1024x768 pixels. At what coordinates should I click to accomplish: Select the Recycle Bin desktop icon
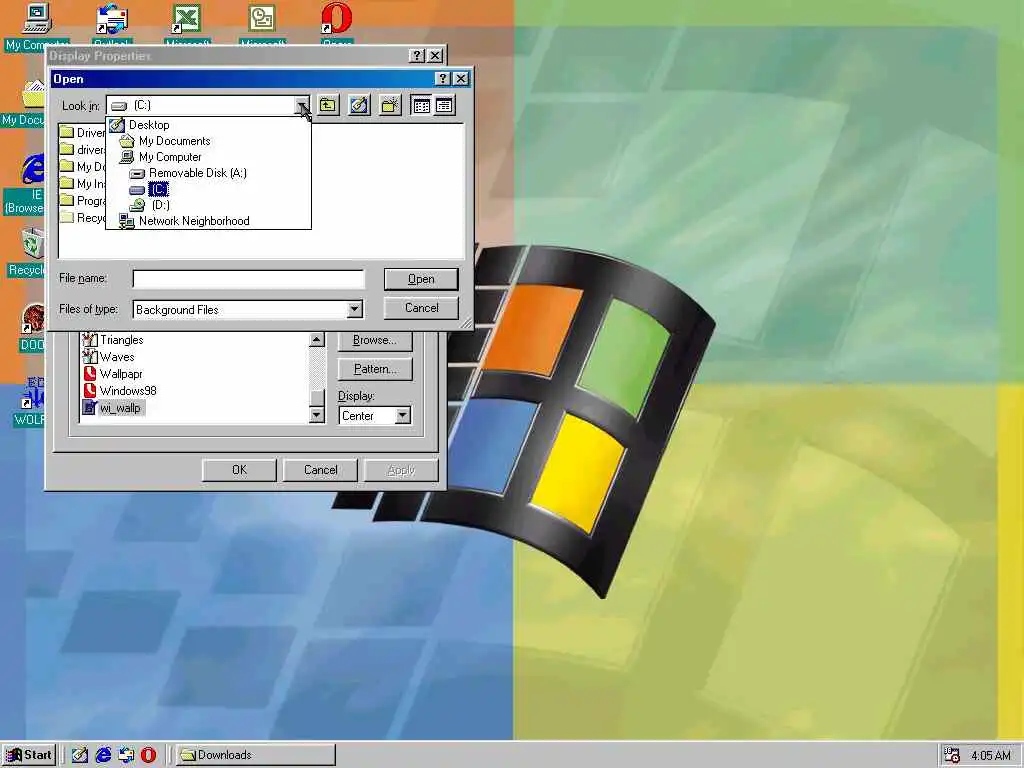pos(26,252)
